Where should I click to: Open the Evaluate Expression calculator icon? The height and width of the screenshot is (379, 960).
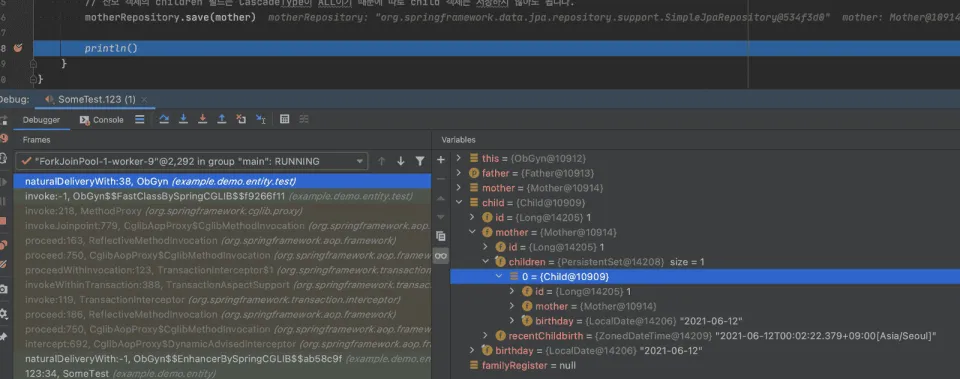(285, 119)
